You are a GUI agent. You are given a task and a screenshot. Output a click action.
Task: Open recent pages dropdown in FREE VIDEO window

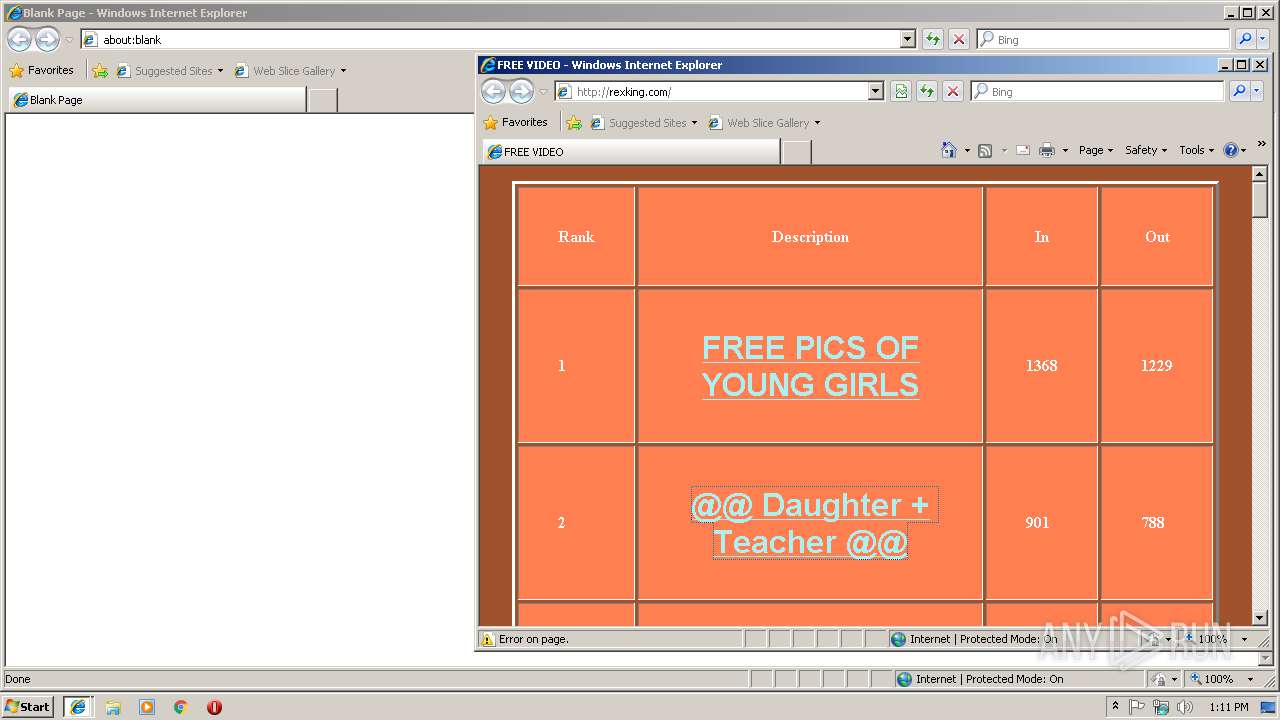[543, 91]
